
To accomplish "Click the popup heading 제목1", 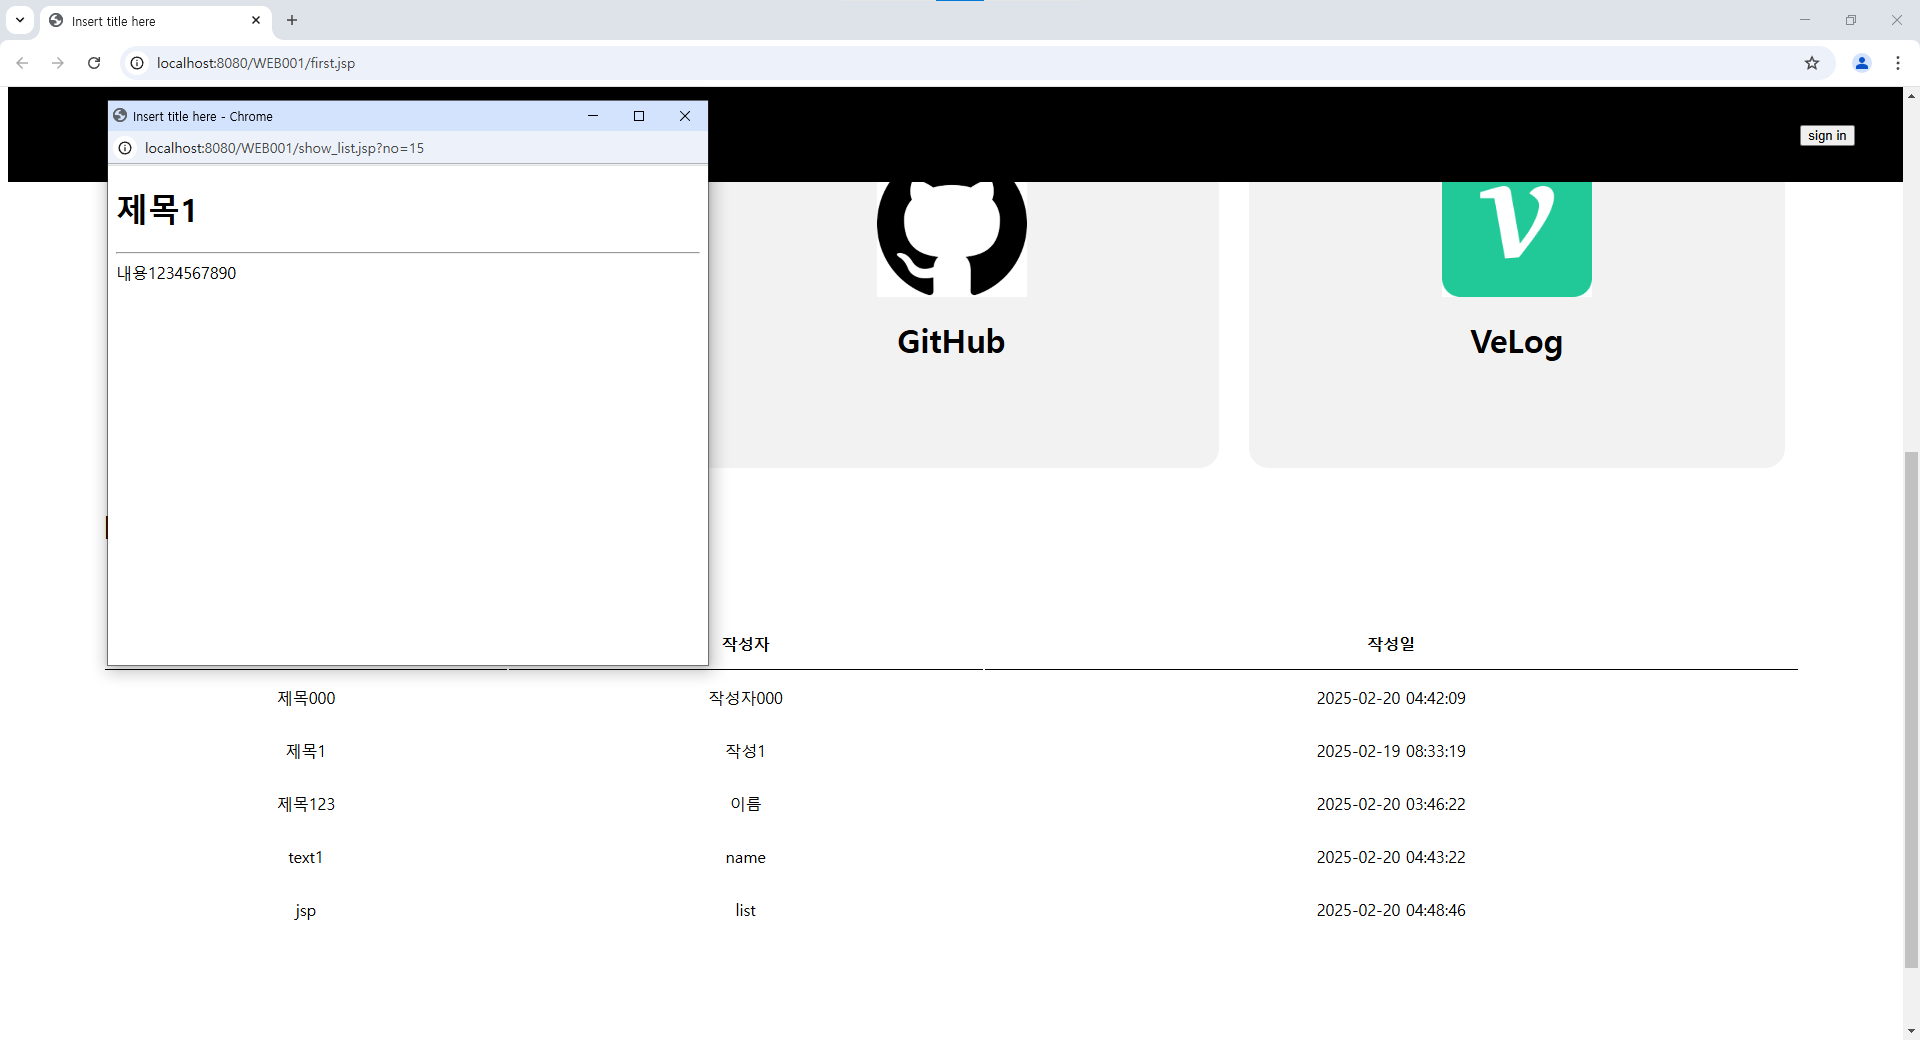I will coord(157,209).
